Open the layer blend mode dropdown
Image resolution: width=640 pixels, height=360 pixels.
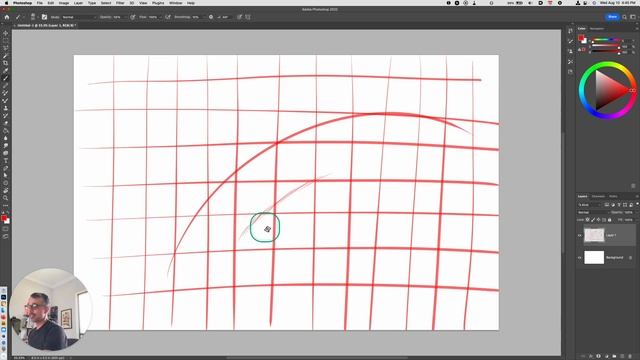tap(593, 212)
